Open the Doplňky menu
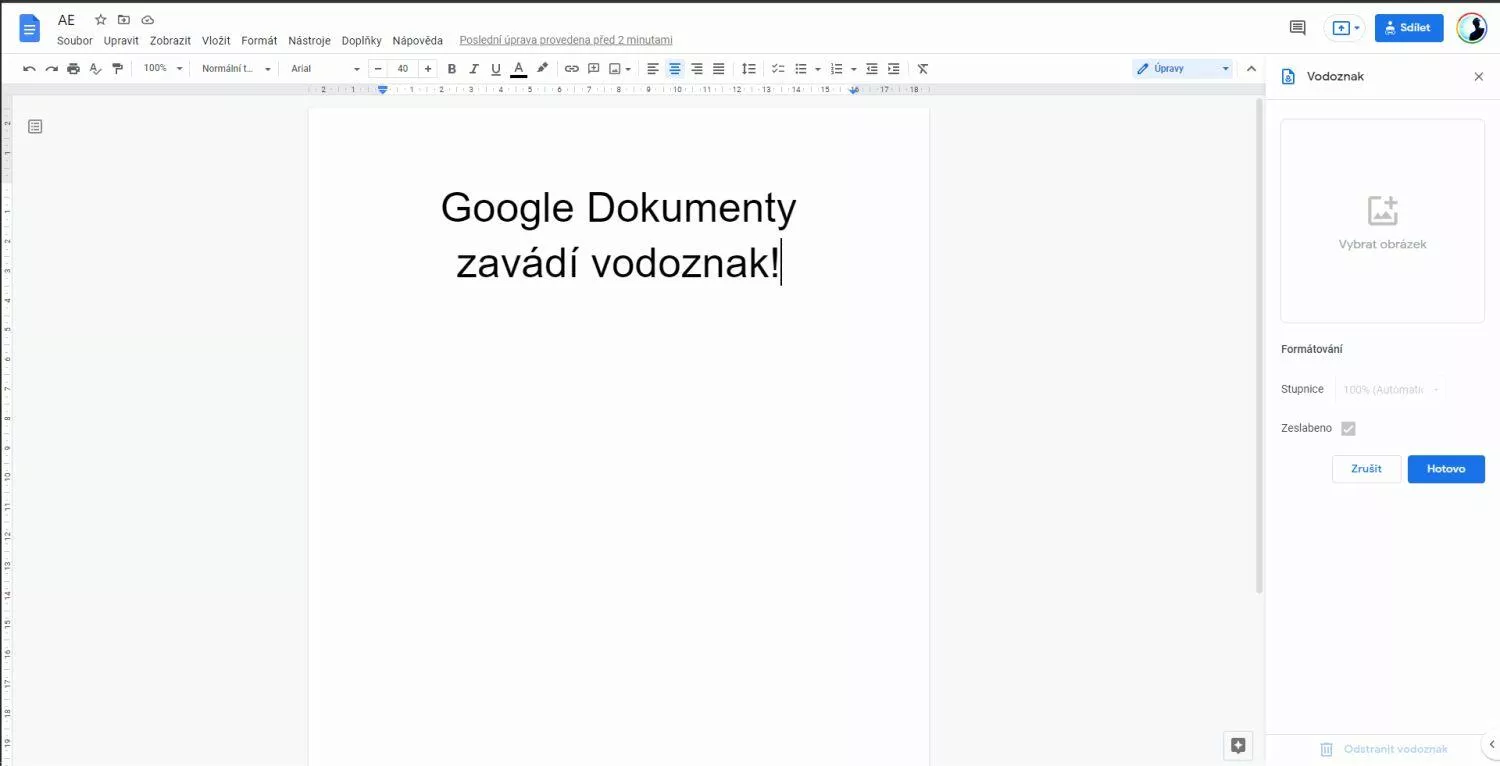 [361, 41]
